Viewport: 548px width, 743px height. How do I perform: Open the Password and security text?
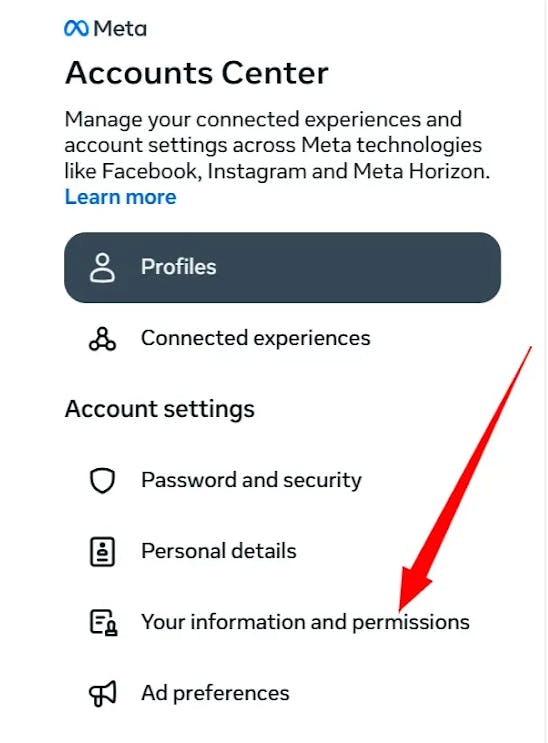[x=251, y=480]
